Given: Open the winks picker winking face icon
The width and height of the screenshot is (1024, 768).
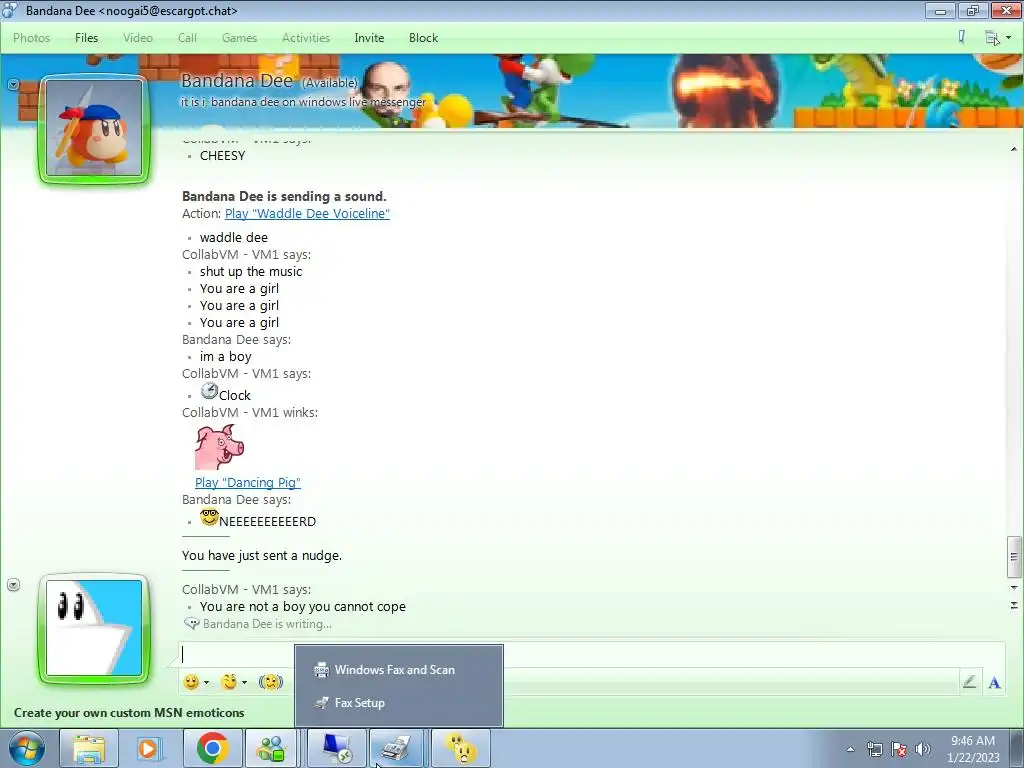Looking at the screenshot, I should (229, 682).
